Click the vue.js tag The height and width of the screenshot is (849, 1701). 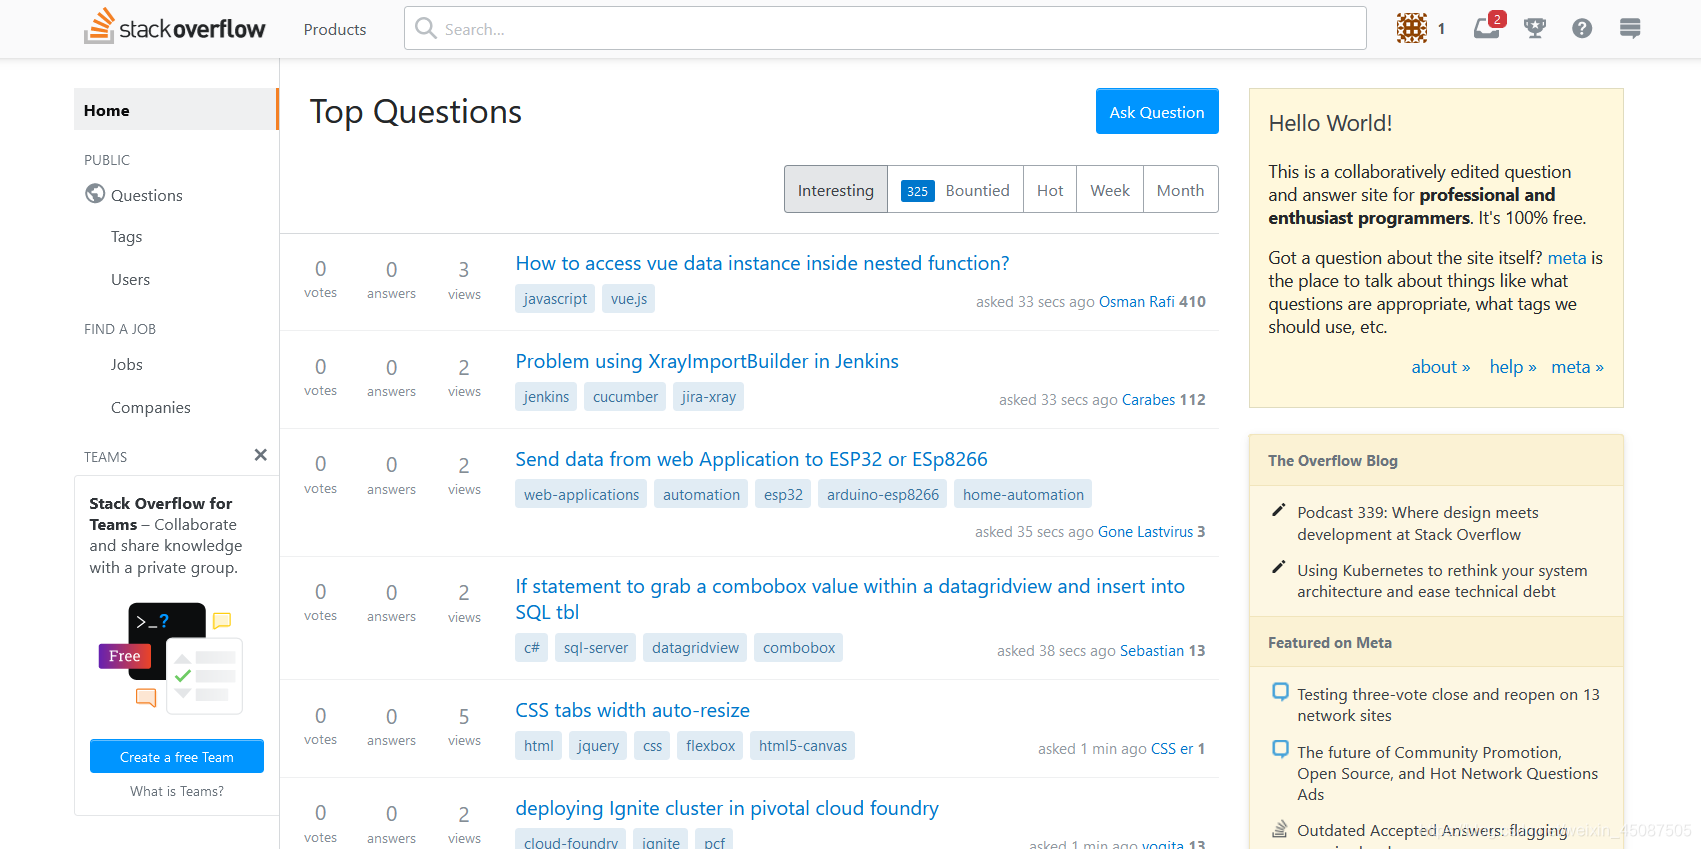point(629,299)
